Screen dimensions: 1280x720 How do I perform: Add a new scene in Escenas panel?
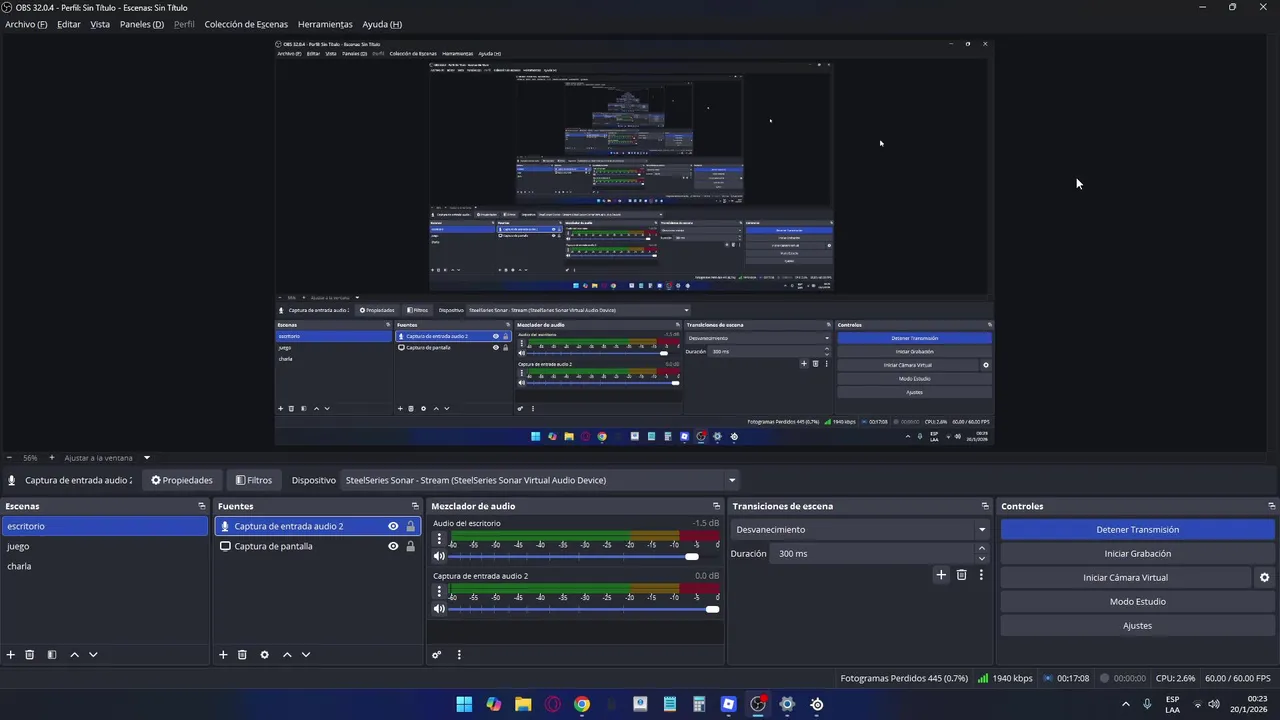click(x=11, y=655)
